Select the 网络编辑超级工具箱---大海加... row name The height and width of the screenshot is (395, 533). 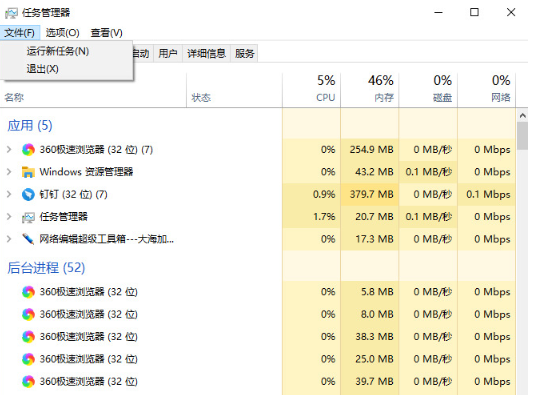tap(106, 239)
